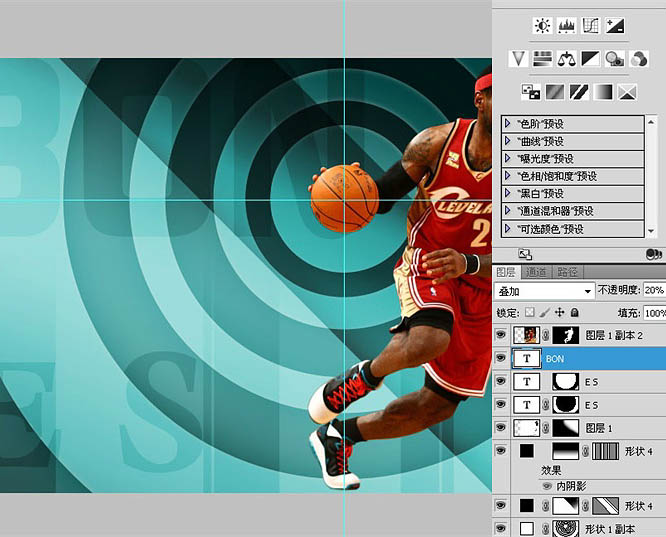The height and width of the screenshot is (537, 666).
Task: Click the 填充 100% field
Action: point(655,313)
